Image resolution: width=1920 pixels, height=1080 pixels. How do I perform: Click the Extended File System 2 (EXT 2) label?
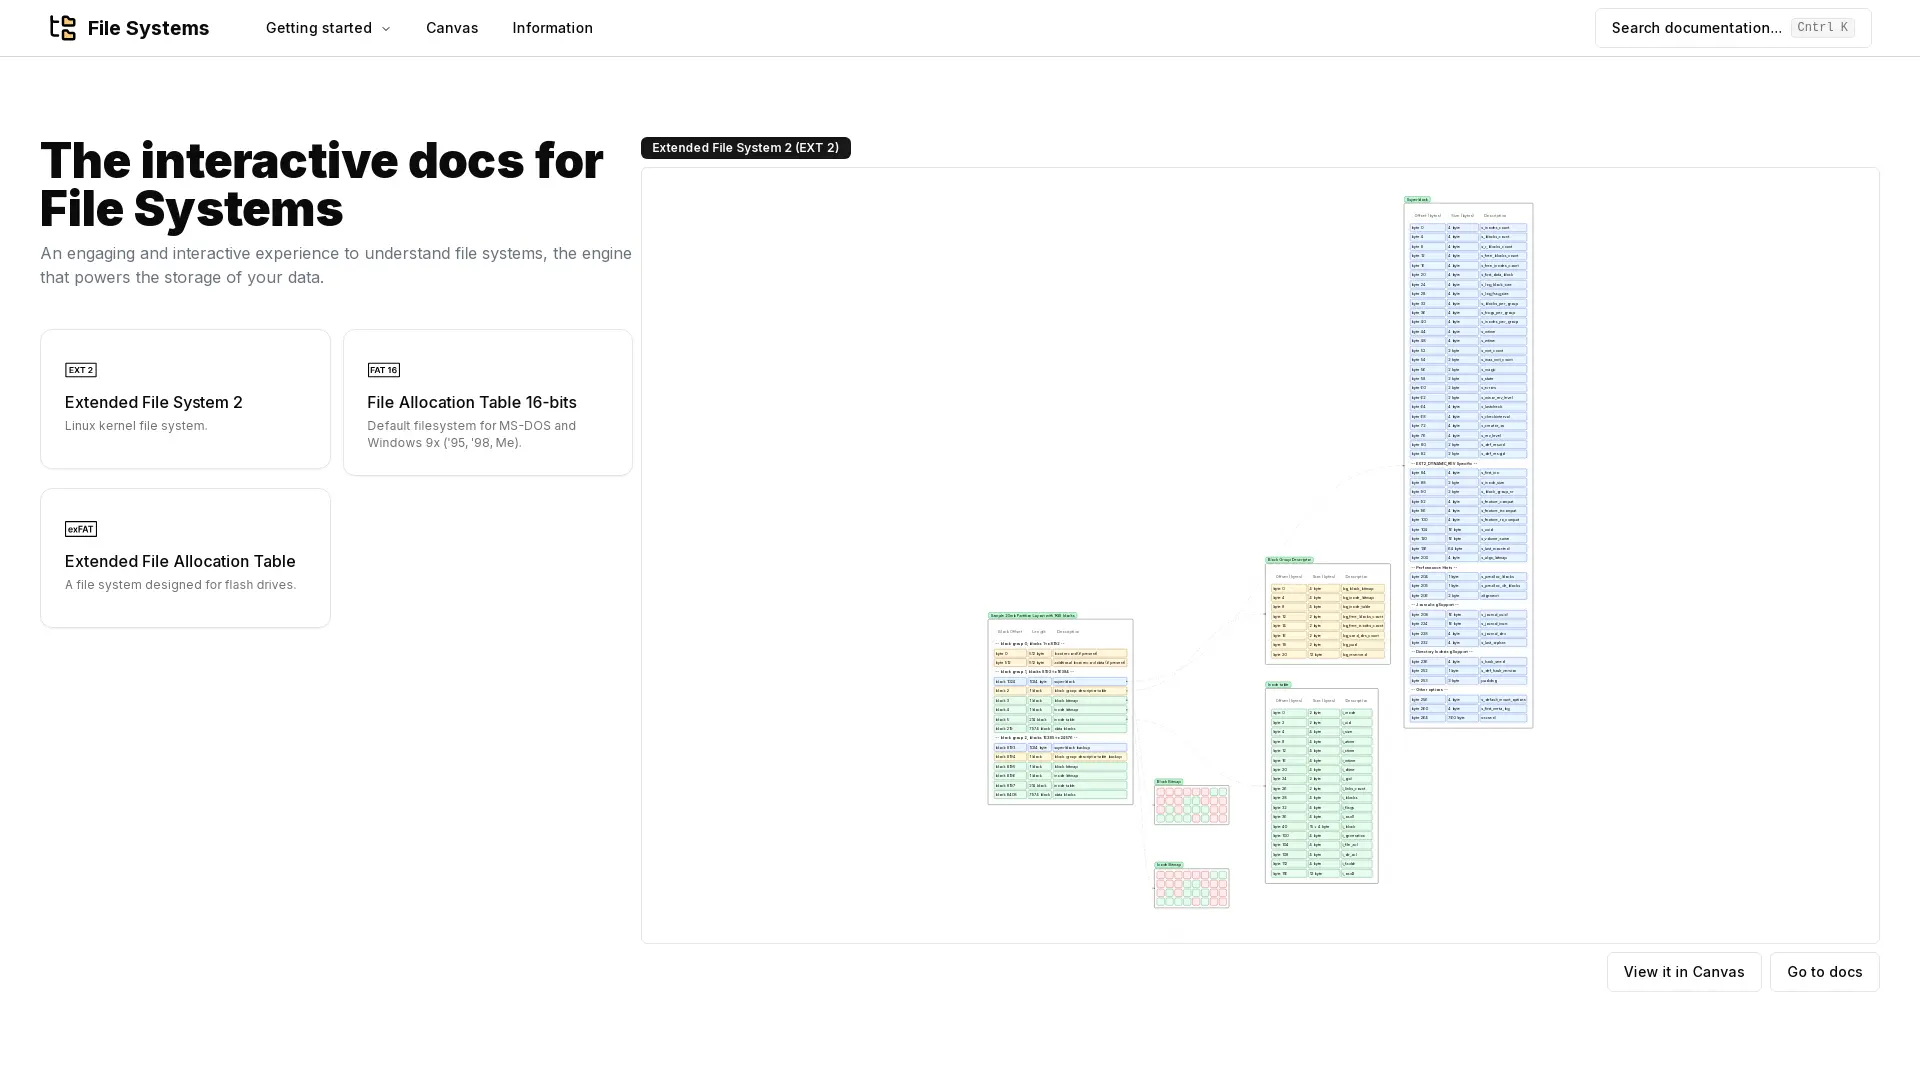coord(745,147)
